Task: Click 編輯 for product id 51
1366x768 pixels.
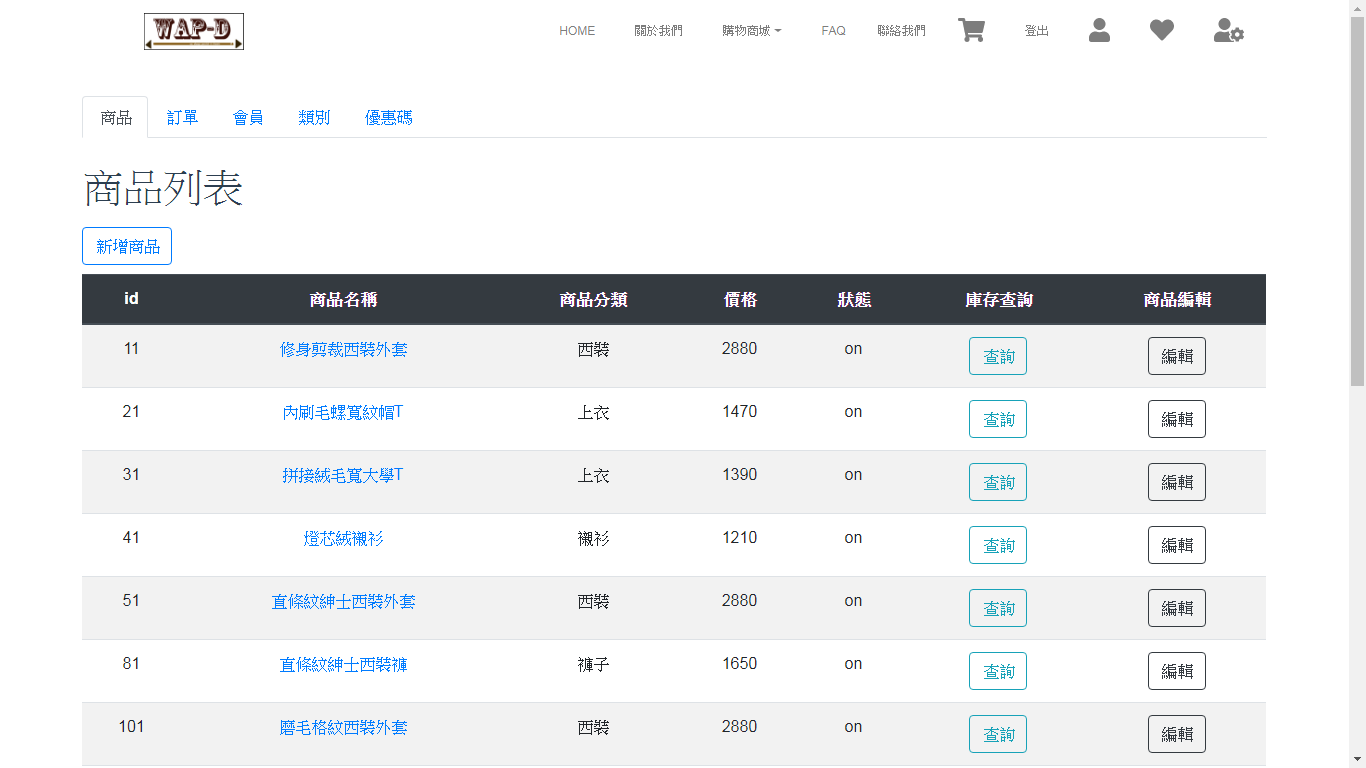Action: tap(1177, 608)
